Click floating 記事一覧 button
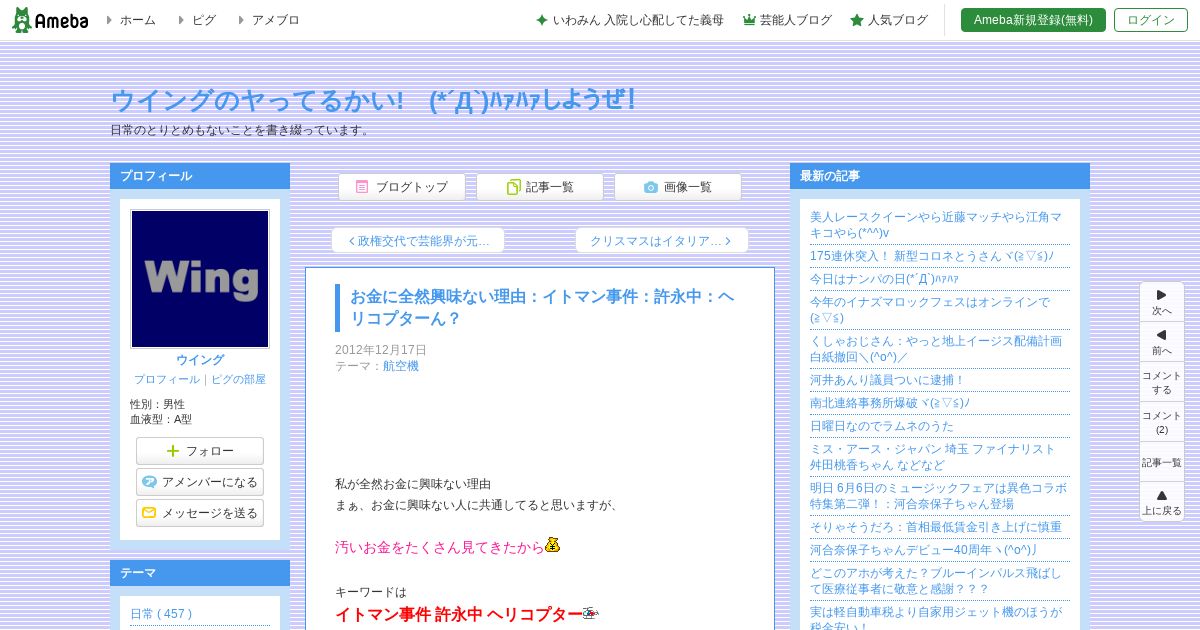Image resolution: width=1200 pixels, height=630 pixels. [1162, 462]
